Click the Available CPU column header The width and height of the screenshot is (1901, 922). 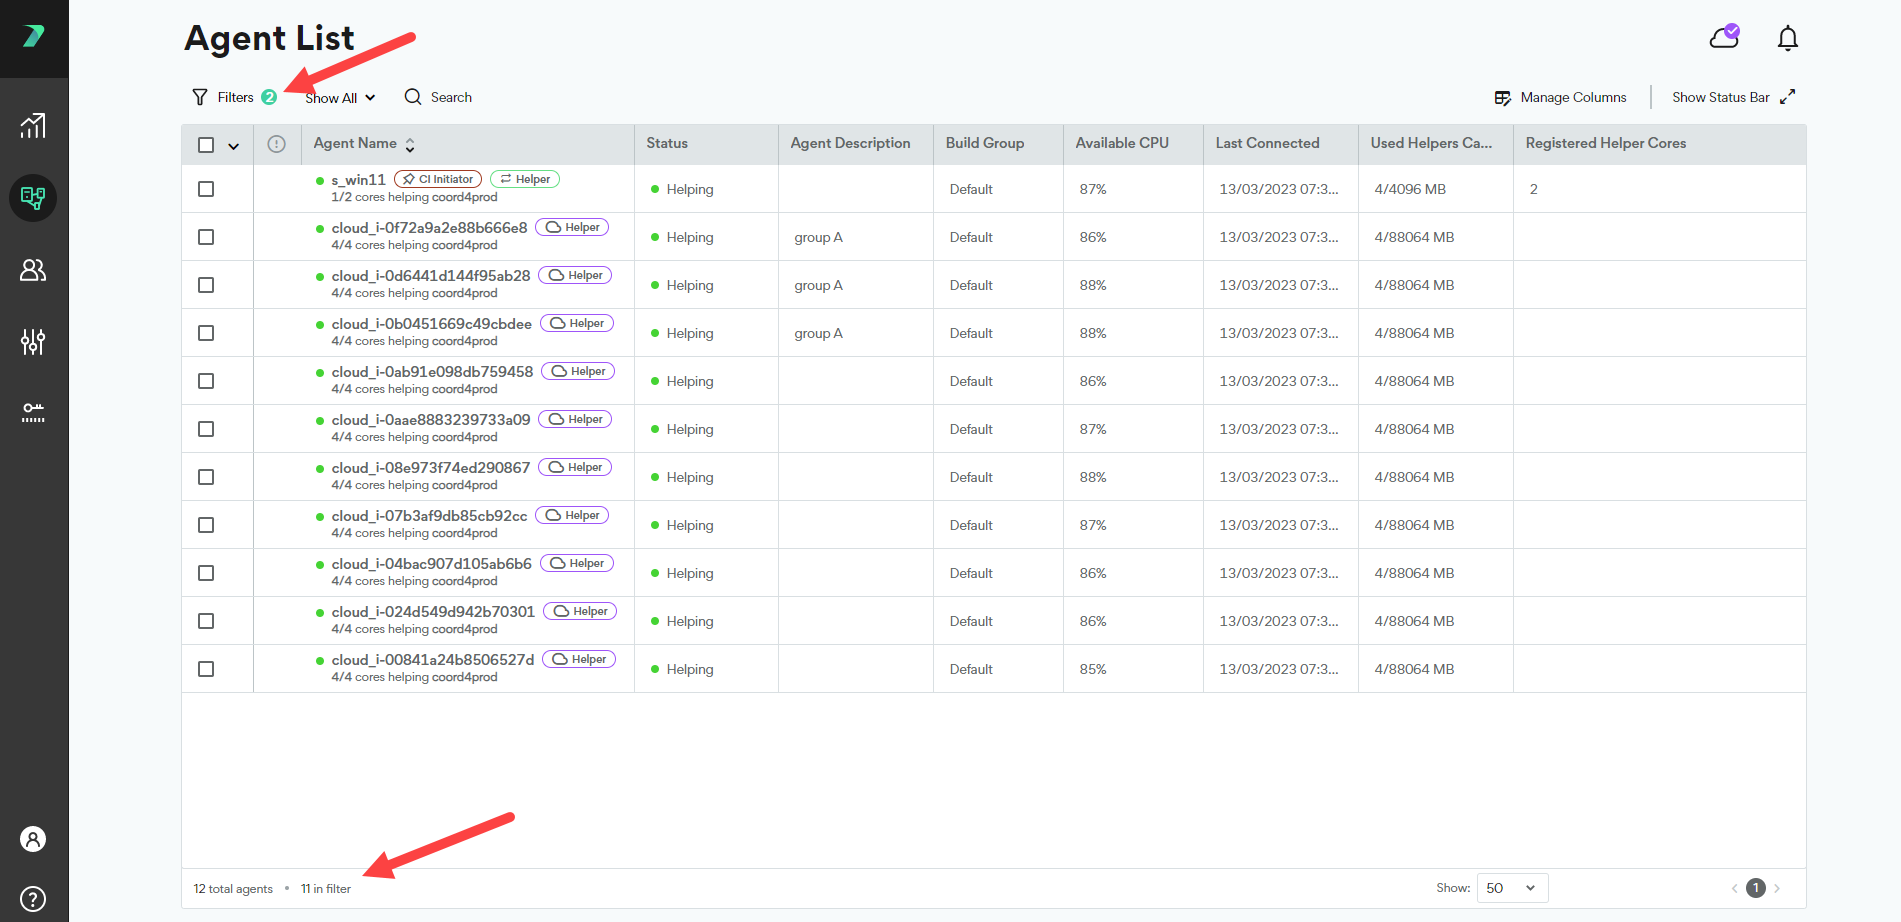1121,144
